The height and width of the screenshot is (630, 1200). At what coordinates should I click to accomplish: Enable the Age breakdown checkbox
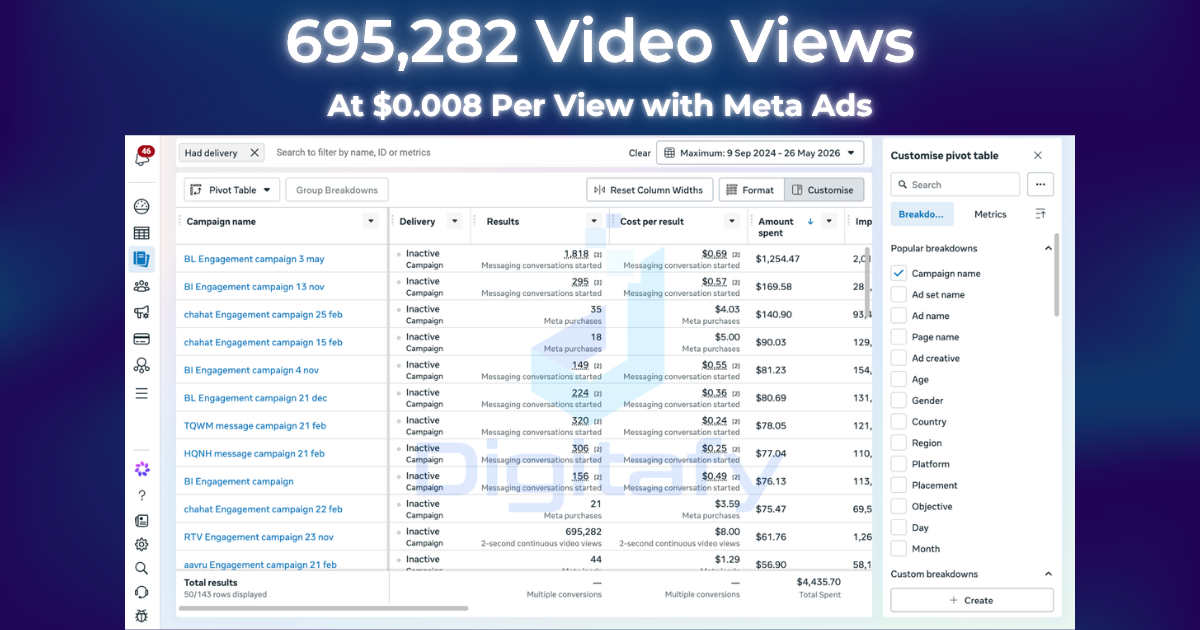[x=898, y=379]
